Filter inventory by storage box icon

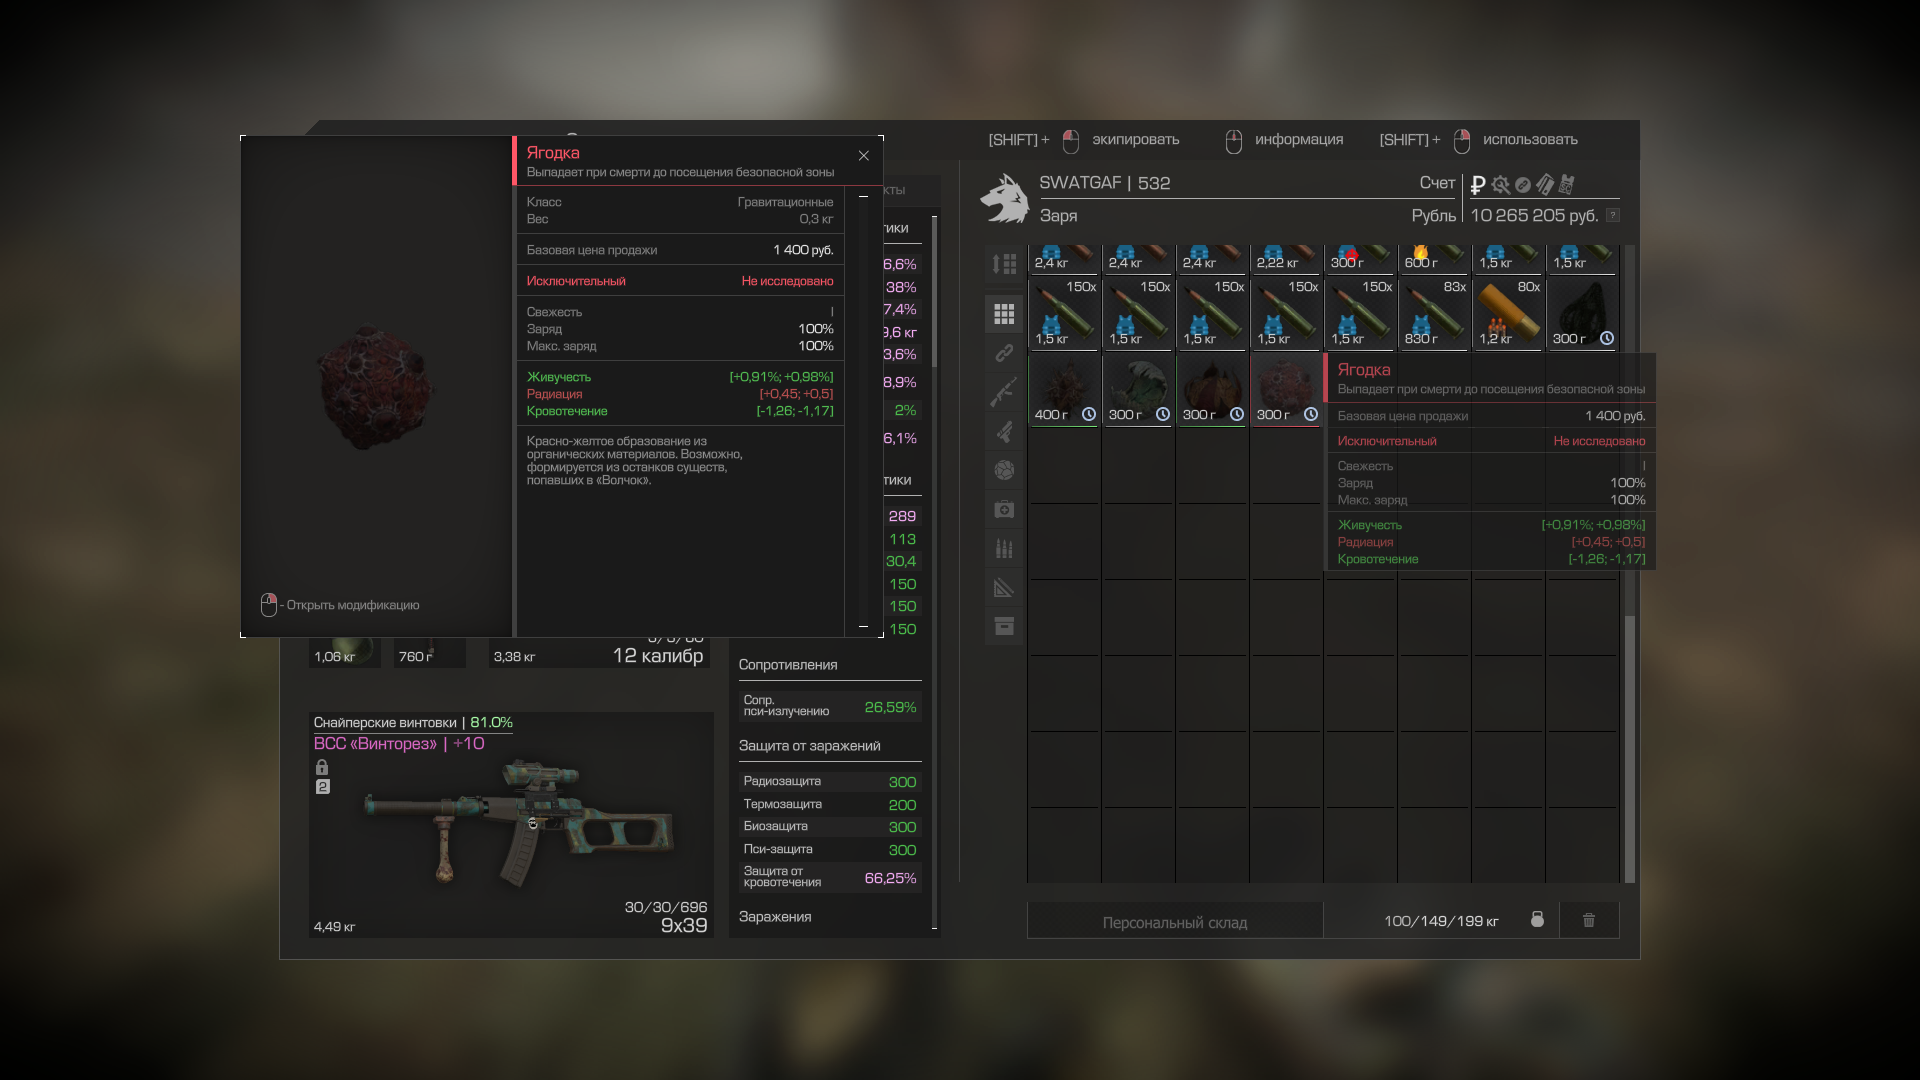[1004, 626]
